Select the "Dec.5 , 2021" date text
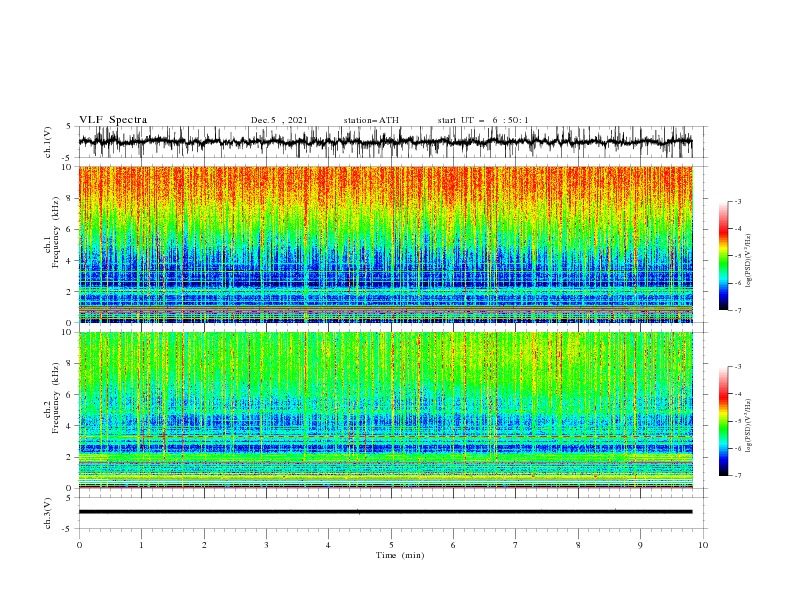 pyautogui.click(x=279, y=120)
